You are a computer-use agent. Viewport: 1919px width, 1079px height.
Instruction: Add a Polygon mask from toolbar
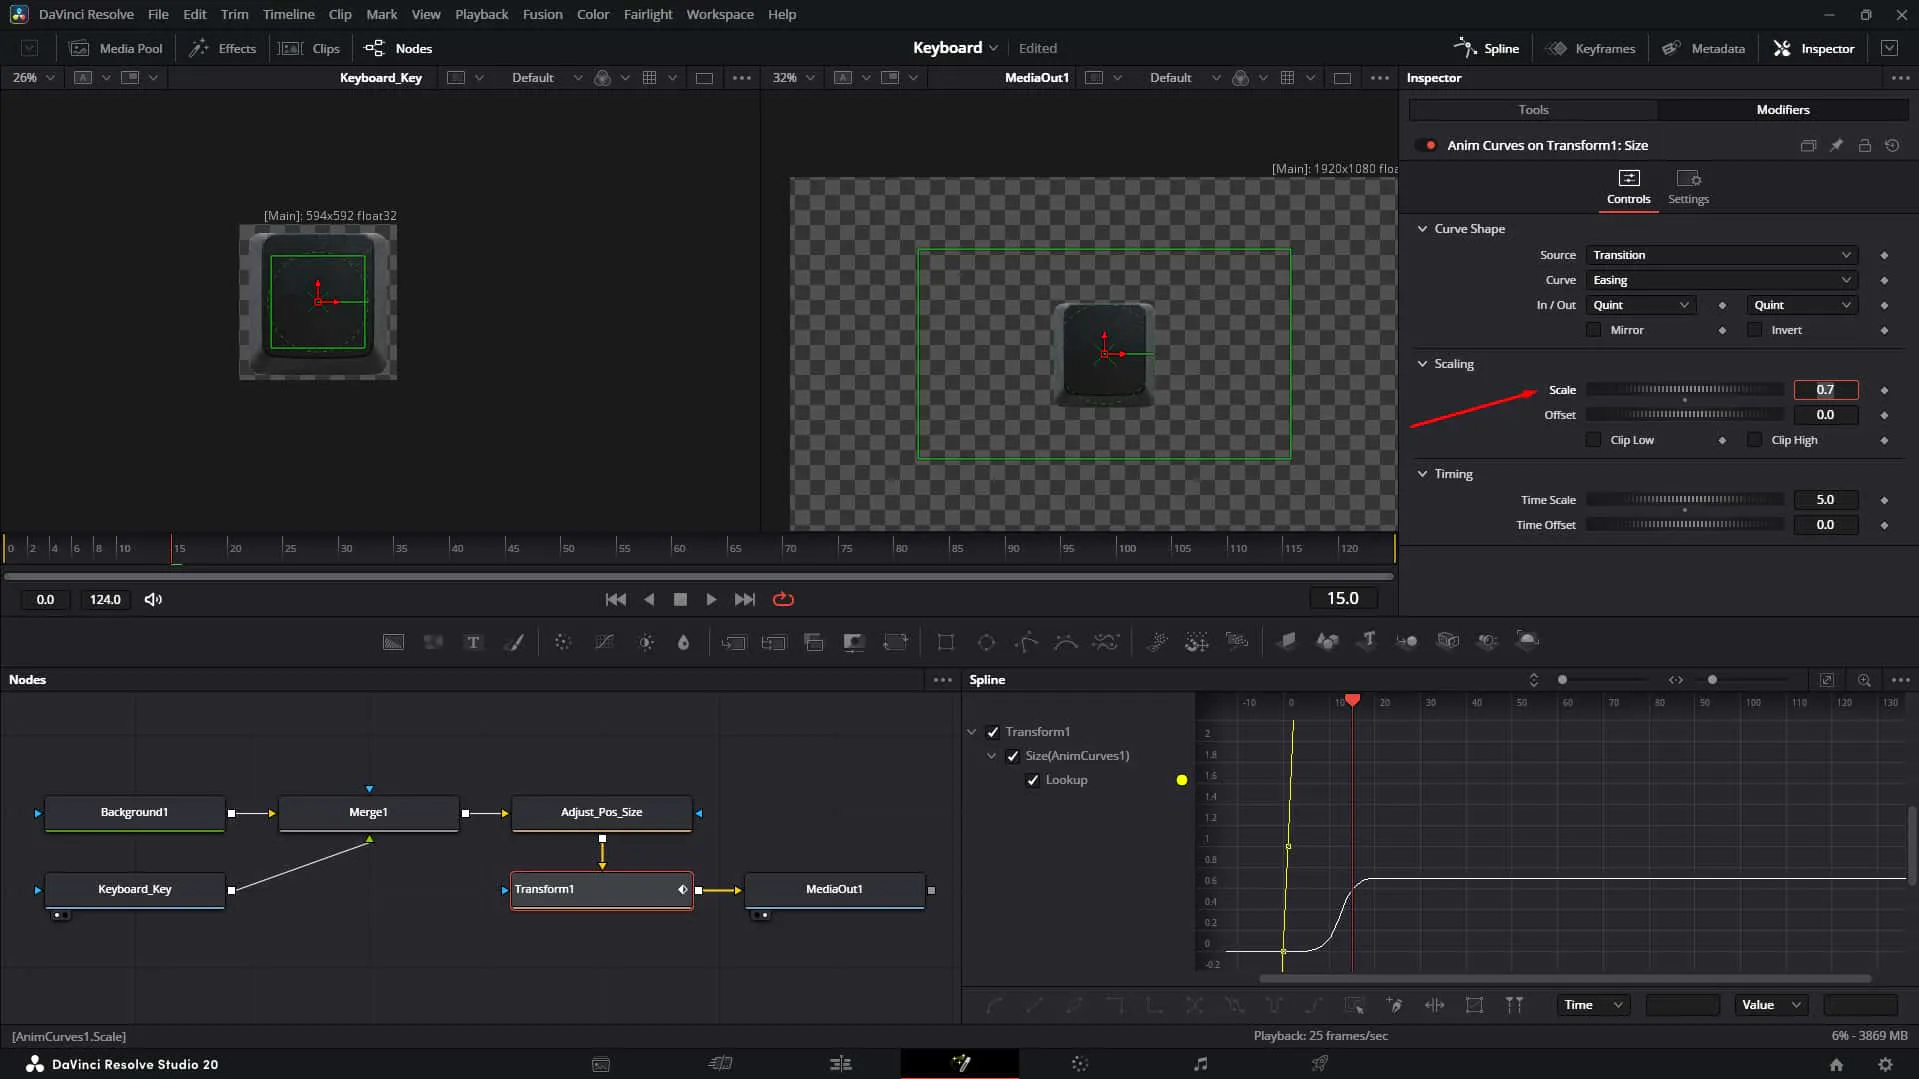click(1026, 642)
